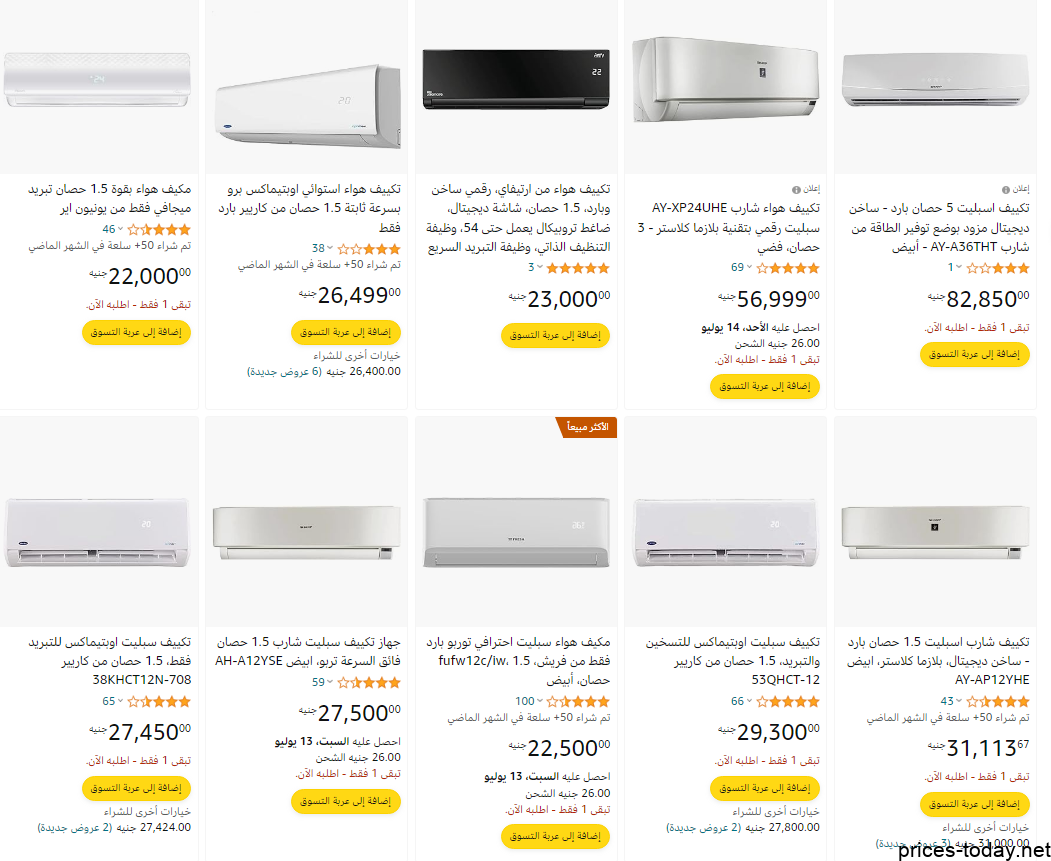Click star rating of Sharp AH-A12YSE product
1051x861 pixels.
click(369, 683)
